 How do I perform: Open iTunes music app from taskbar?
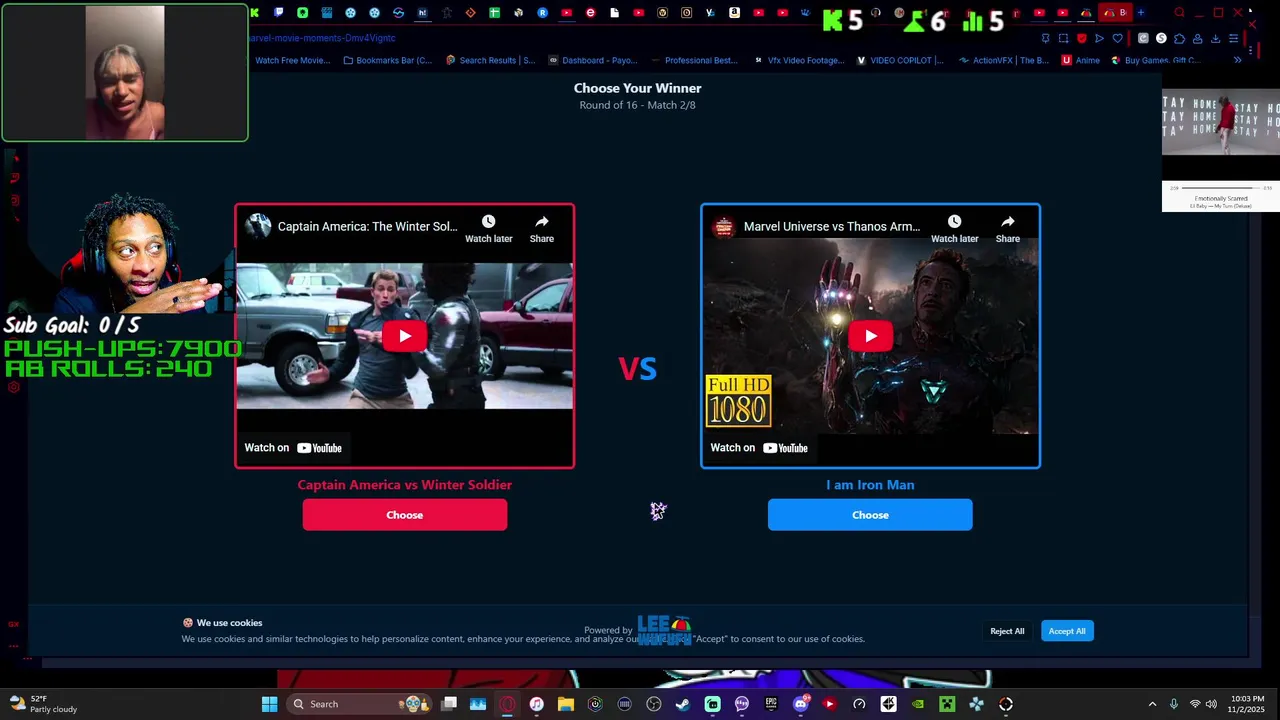pos(537,704)
